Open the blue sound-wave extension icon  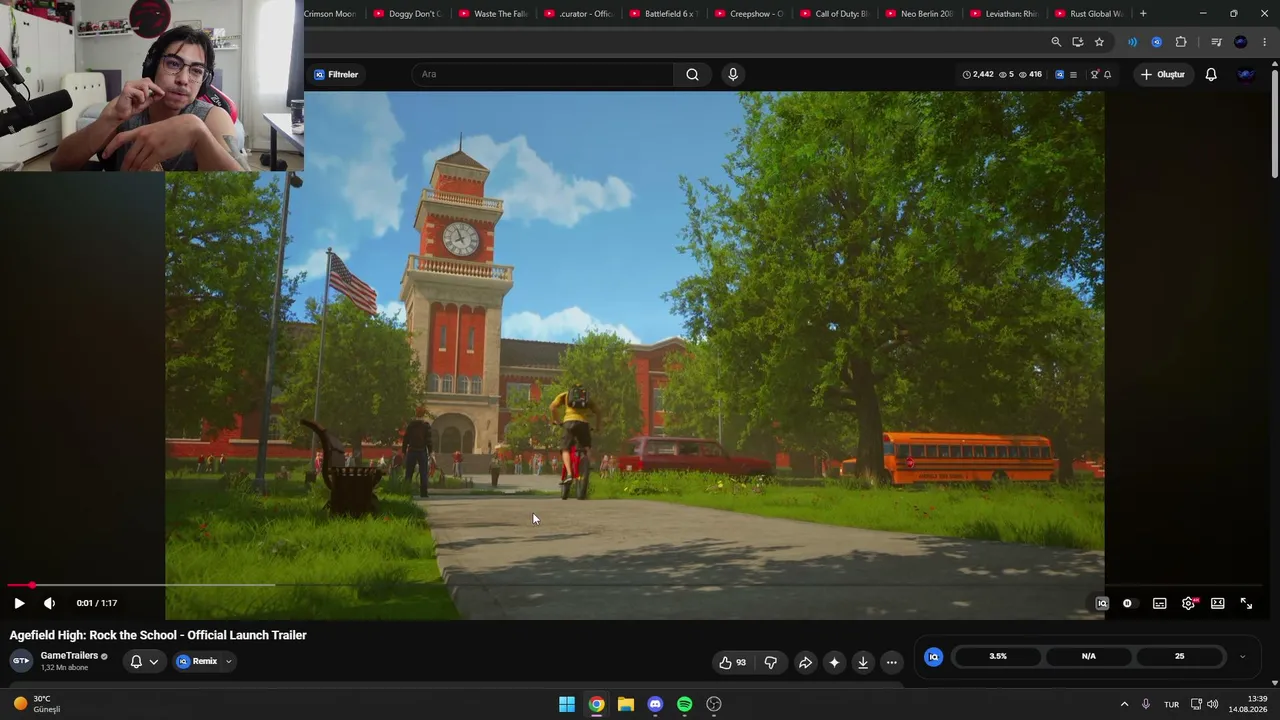click(1132, 42)
